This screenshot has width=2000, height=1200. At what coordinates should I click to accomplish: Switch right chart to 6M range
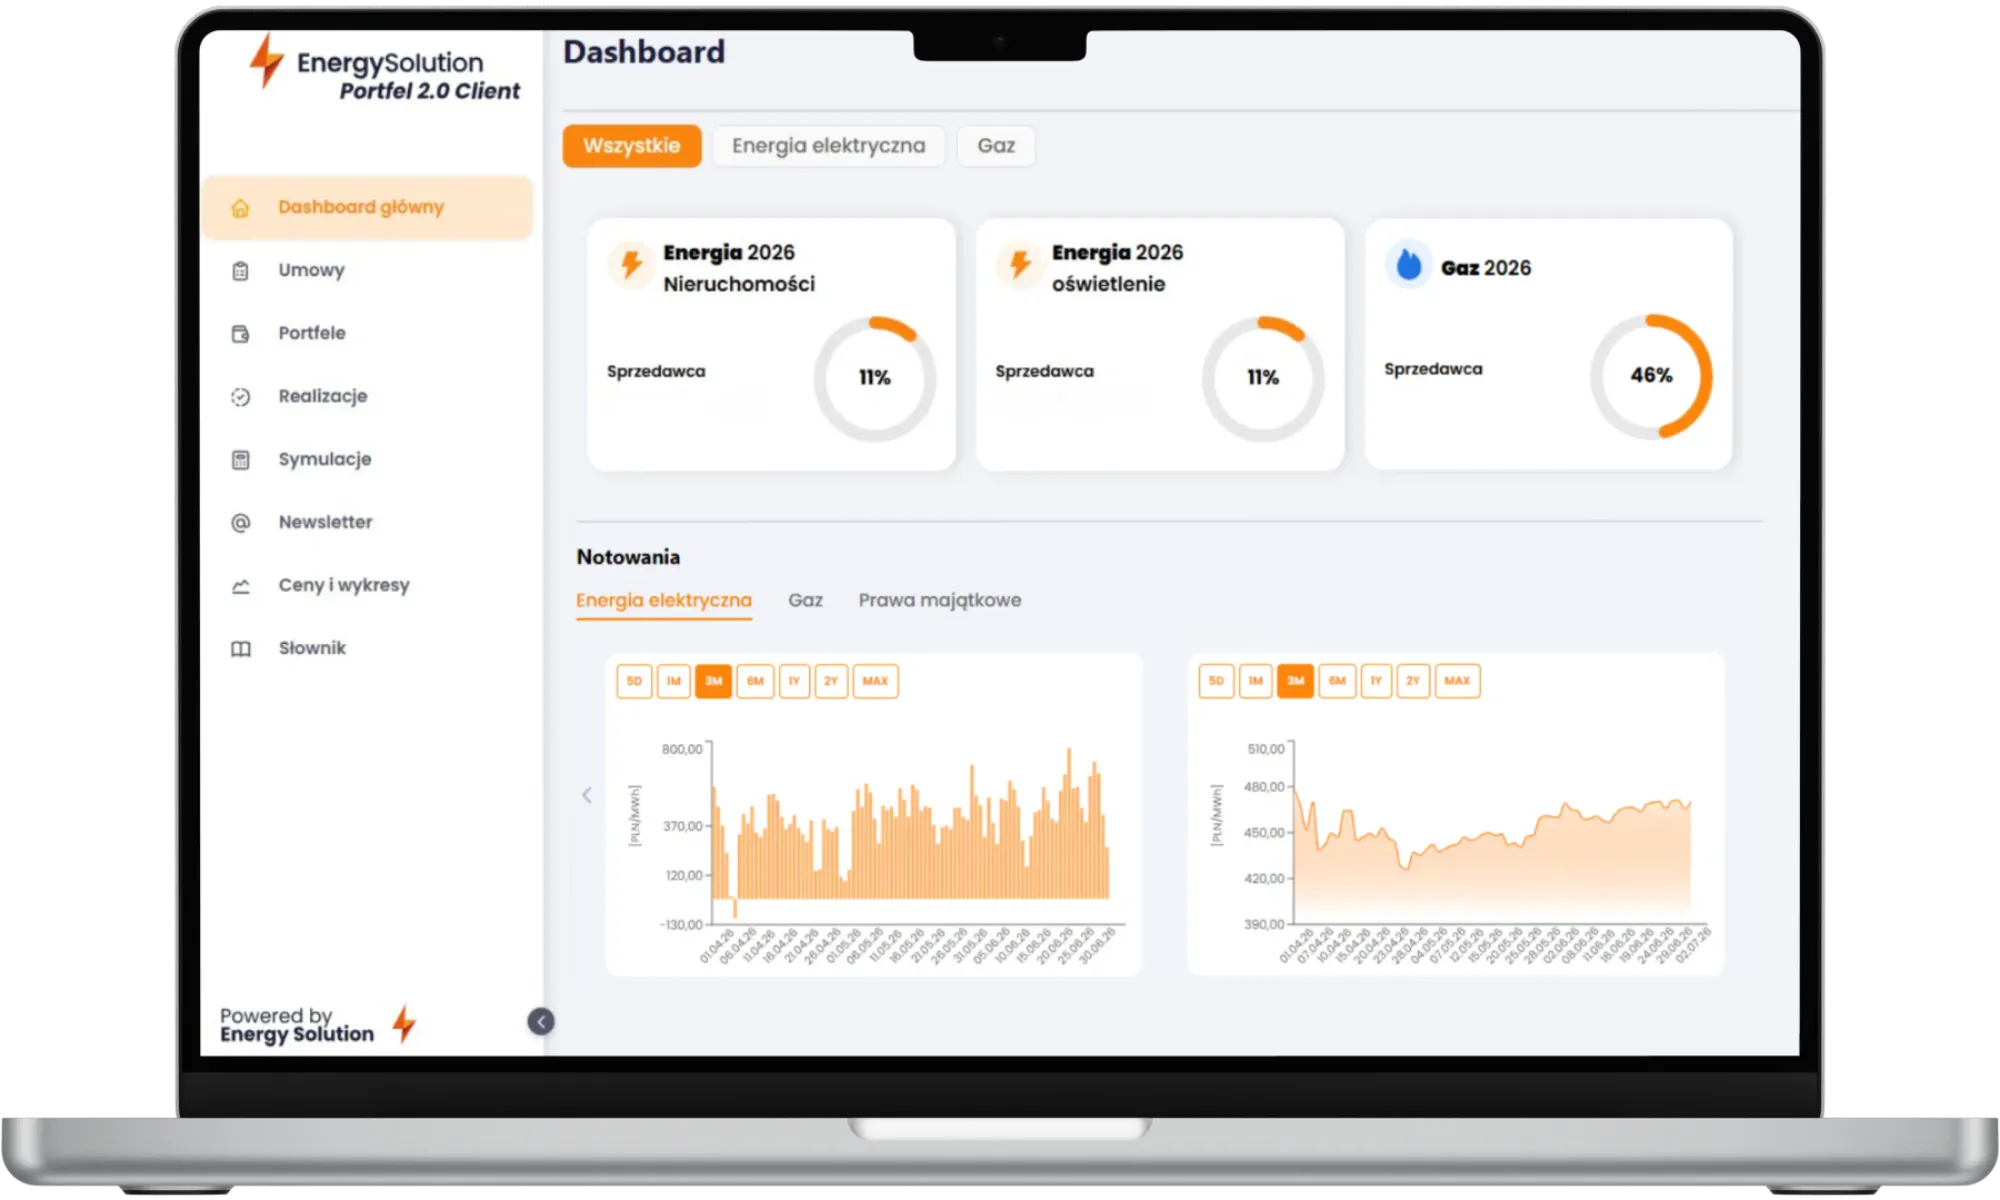point(1337,681)
